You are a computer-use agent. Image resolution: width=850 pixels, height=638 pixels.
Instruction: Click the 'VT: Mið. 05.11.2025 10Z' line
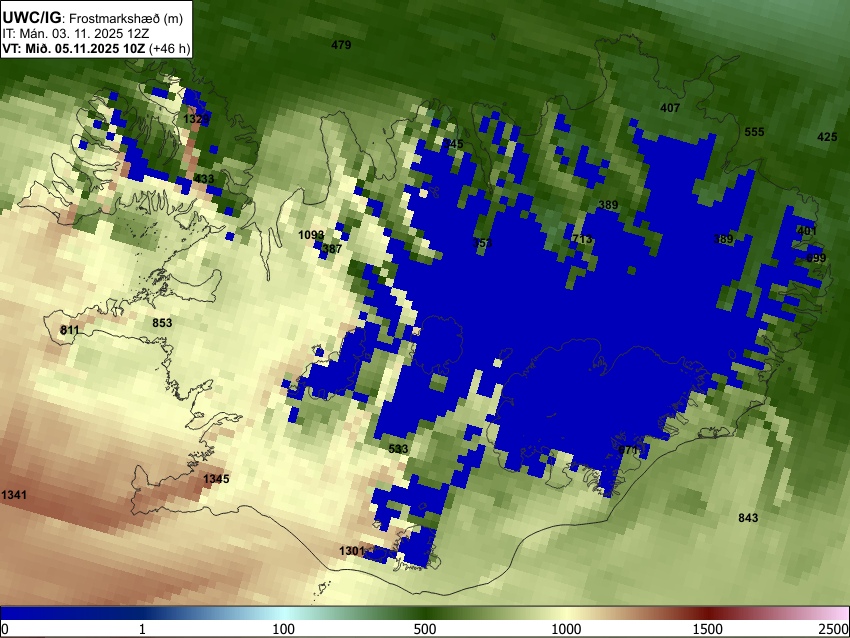(x=74, y=49)
